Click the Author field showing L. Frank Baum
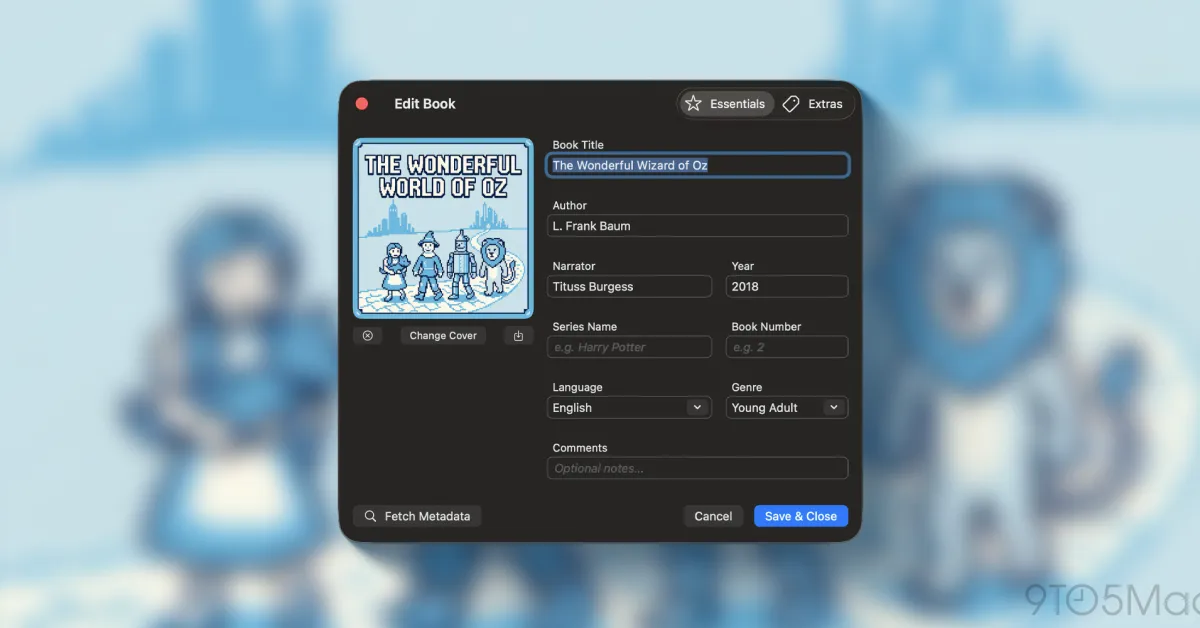1200x628 pixels. [697, 226]
